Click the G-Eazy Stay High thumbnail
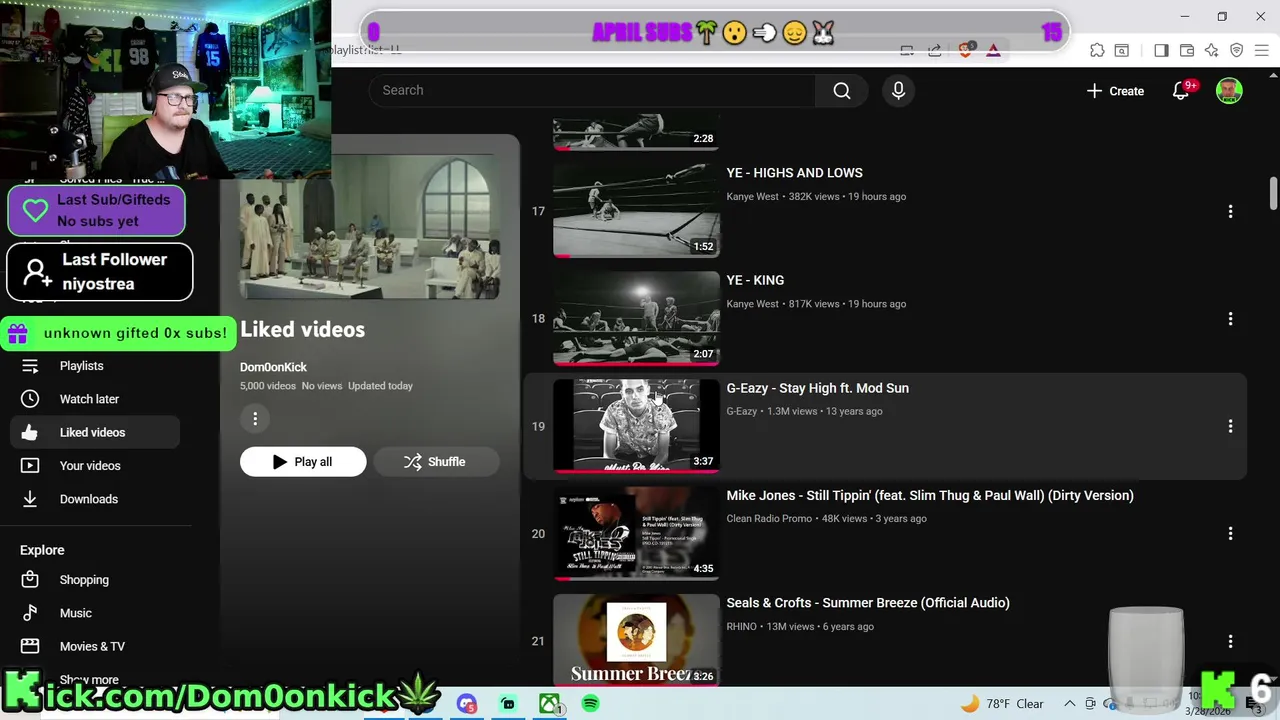 click(x=636, y=426)
